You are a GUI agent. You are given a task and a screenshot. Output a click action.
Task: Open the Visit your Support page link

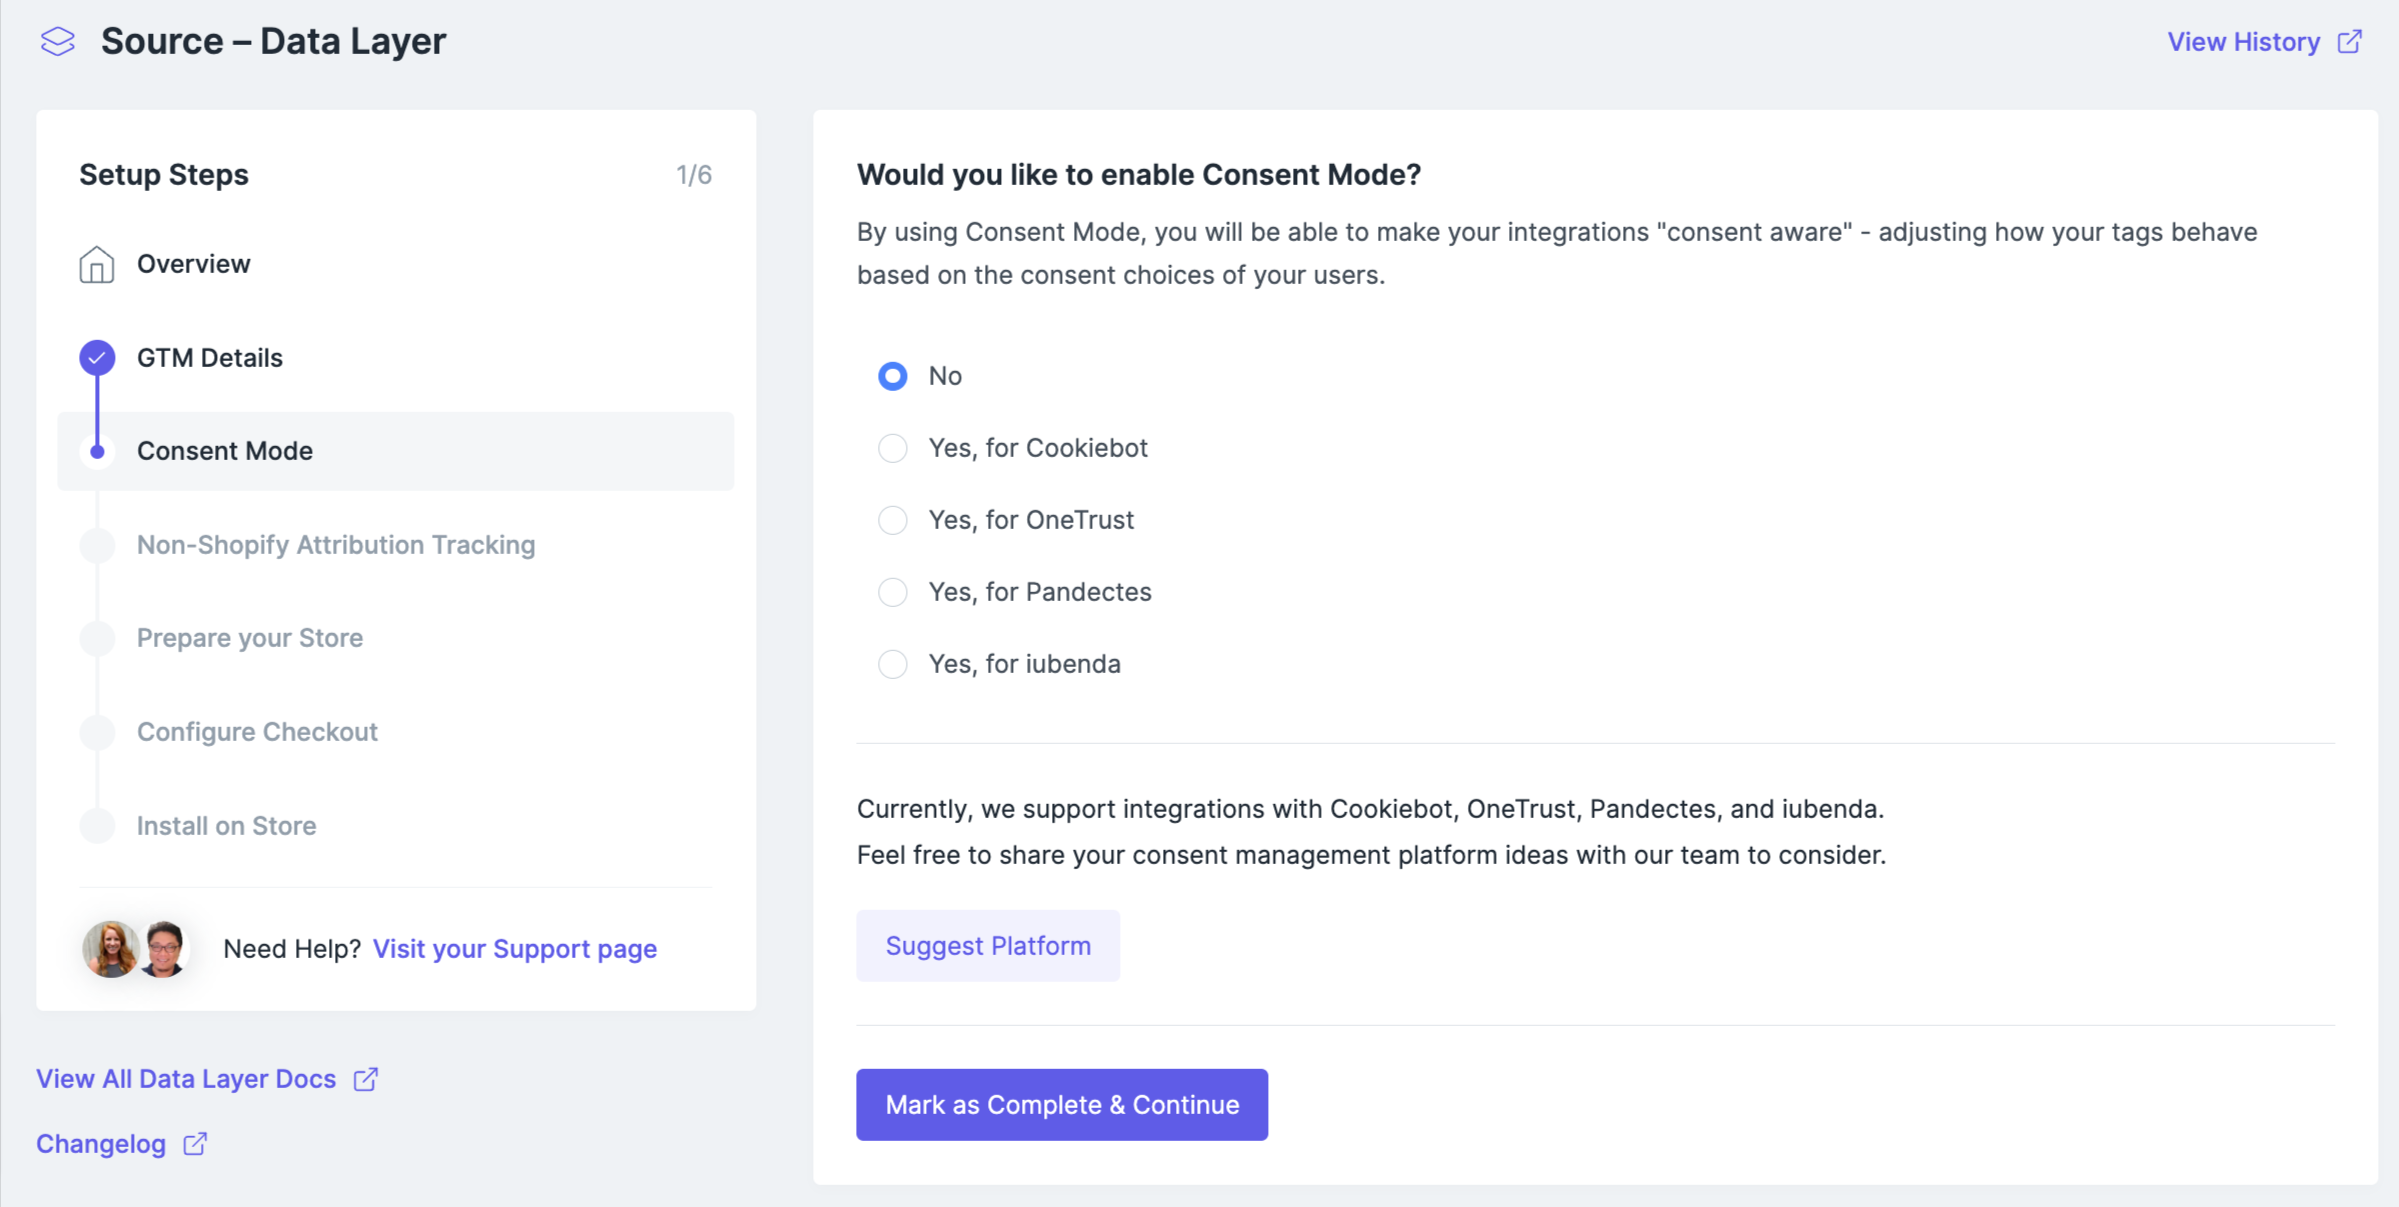coord(515,949)
